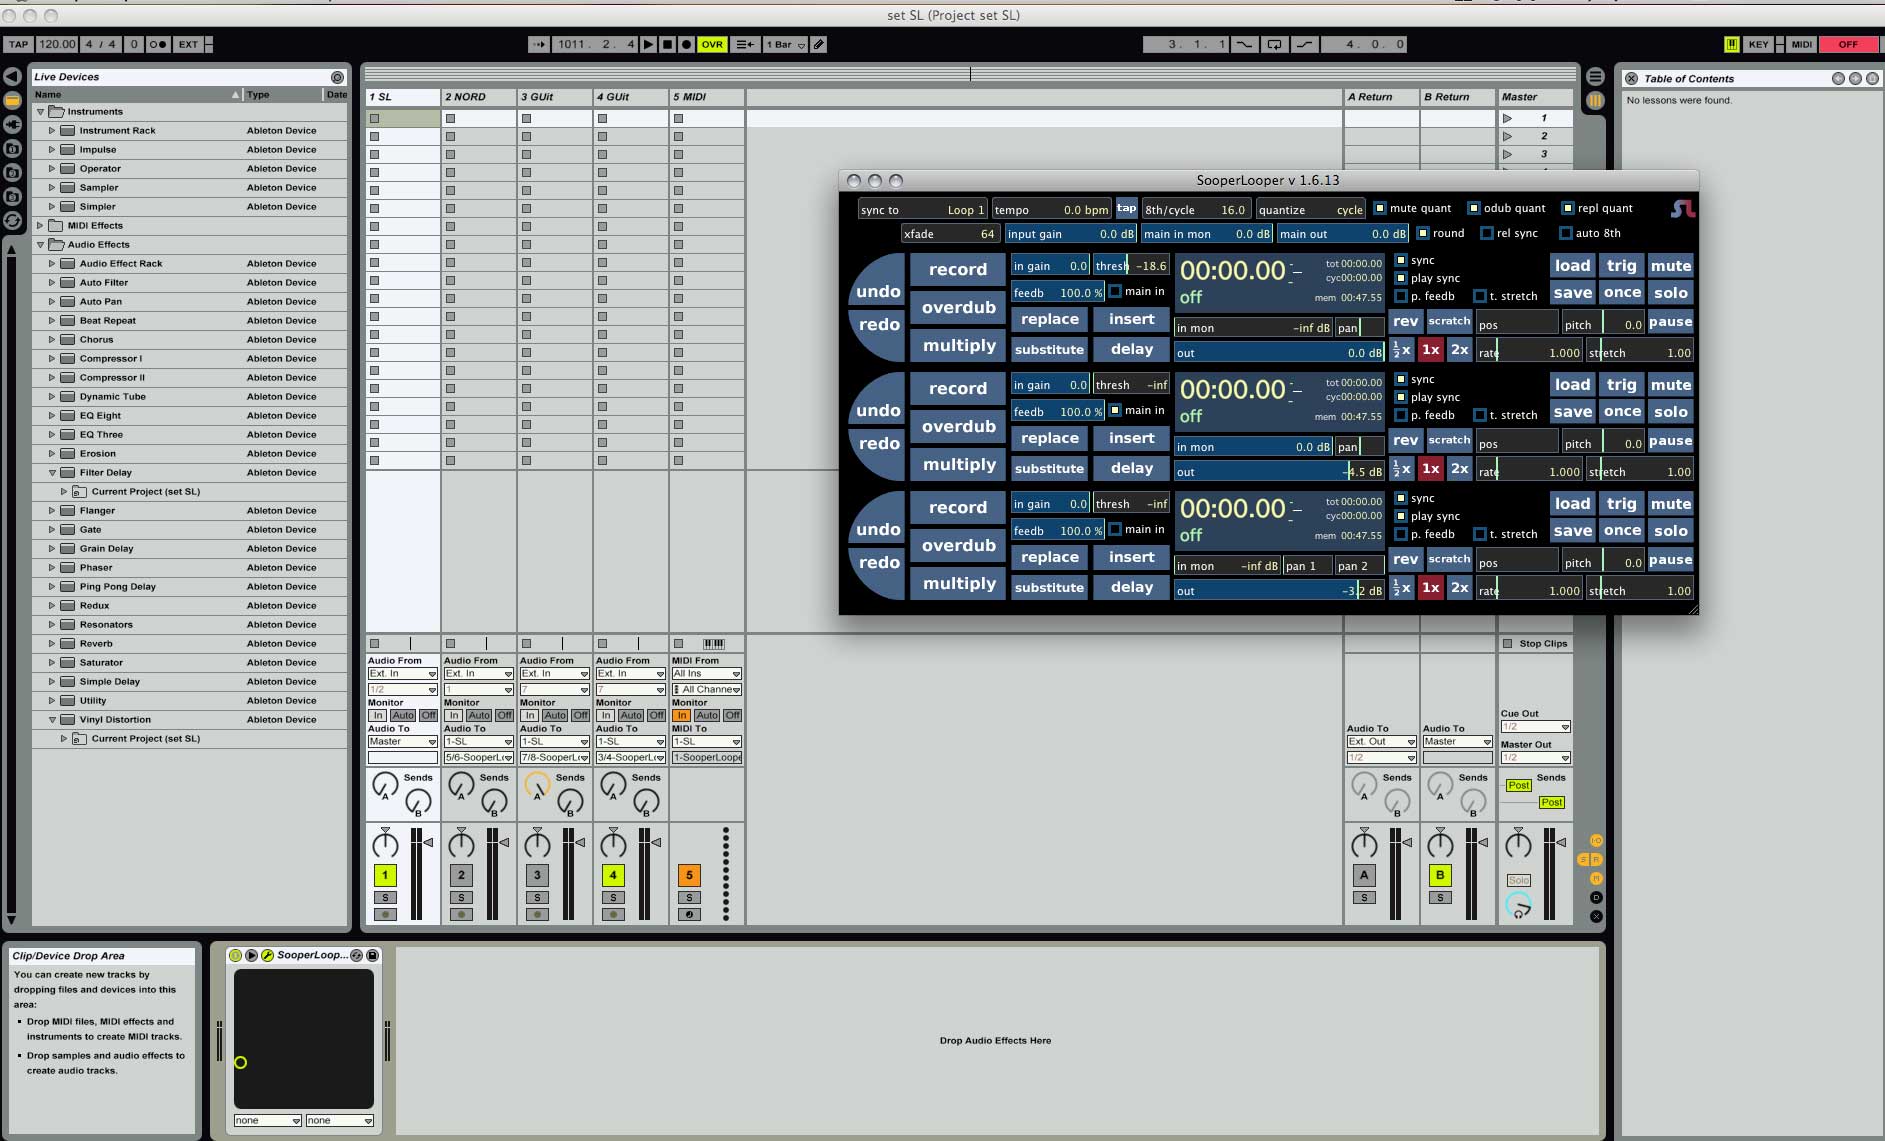
Task: Open the Plug-in Device Browser icon
Action: [x=12, y=124]
